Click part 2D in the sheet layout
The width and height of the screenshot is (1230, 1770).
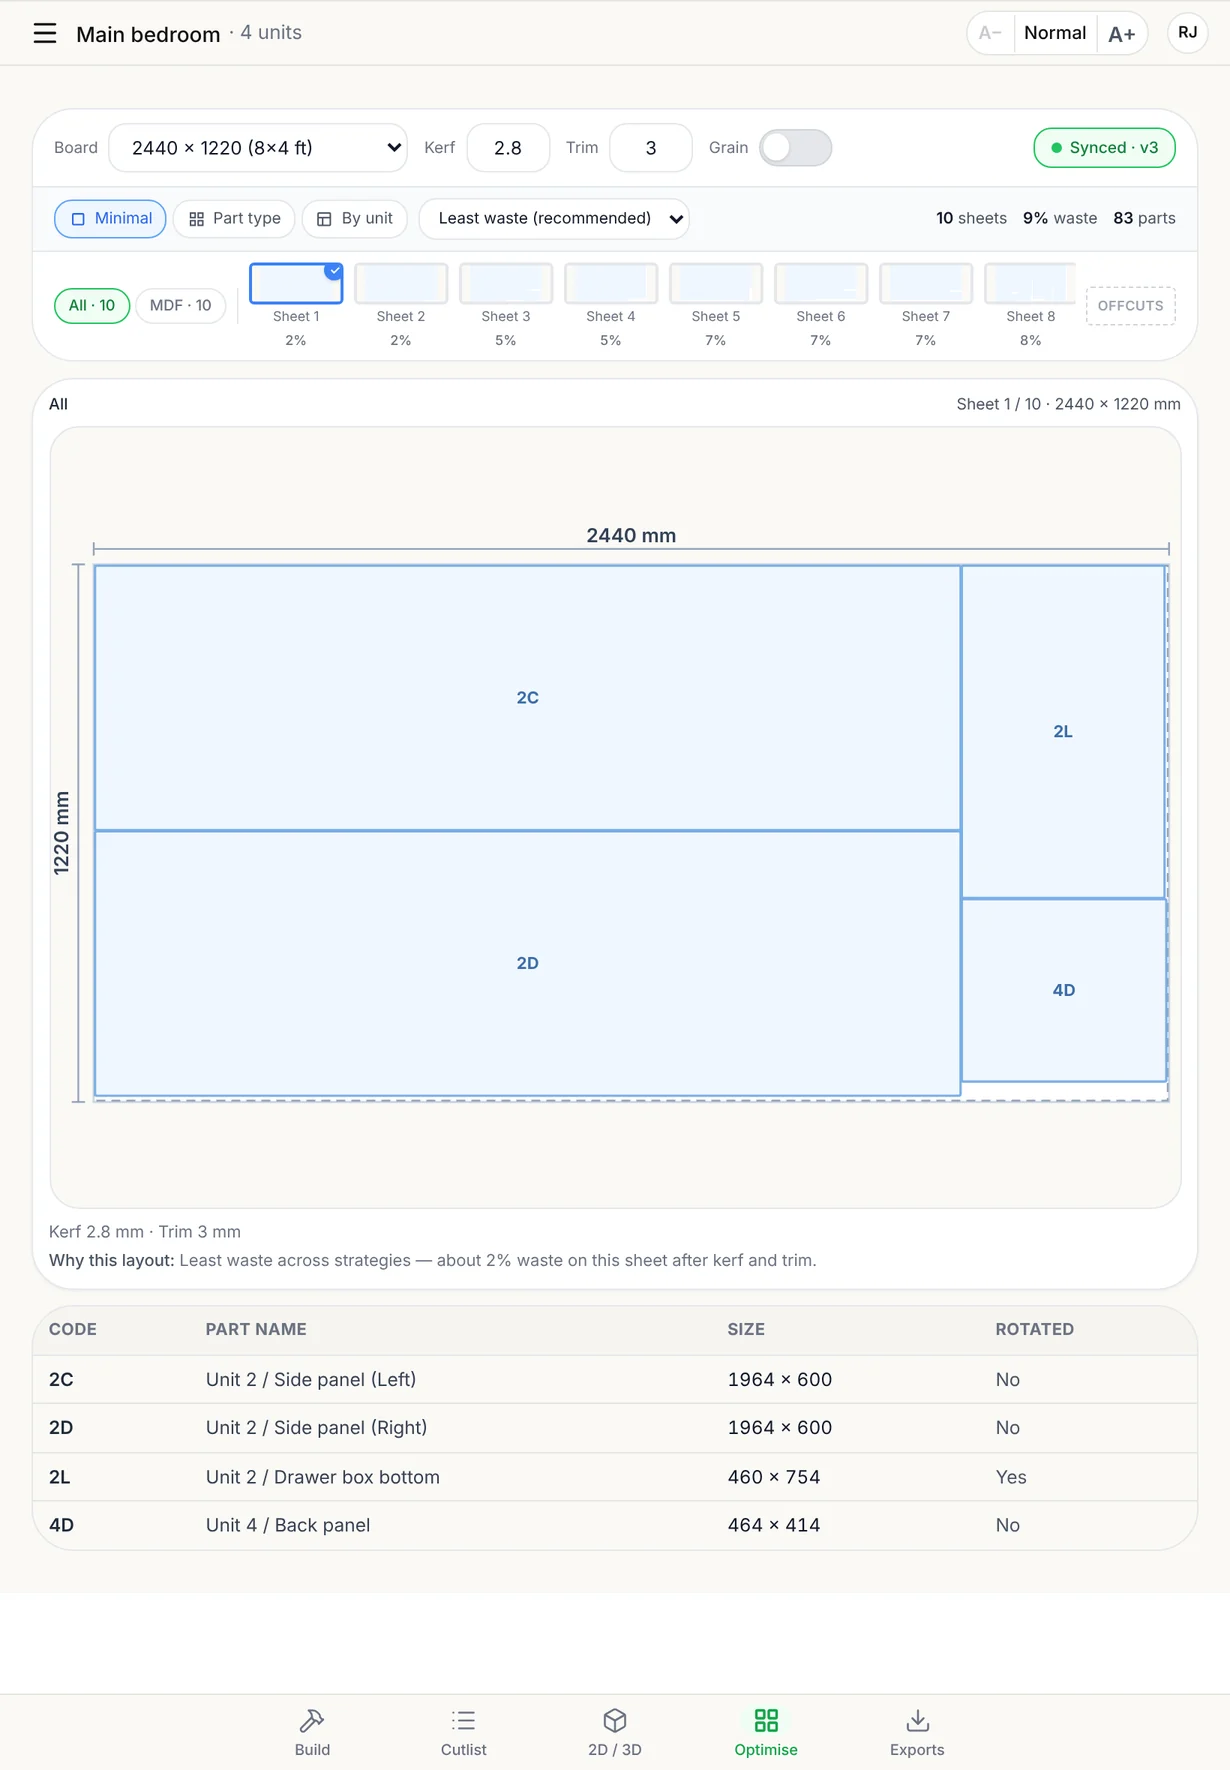click(528, 963)
